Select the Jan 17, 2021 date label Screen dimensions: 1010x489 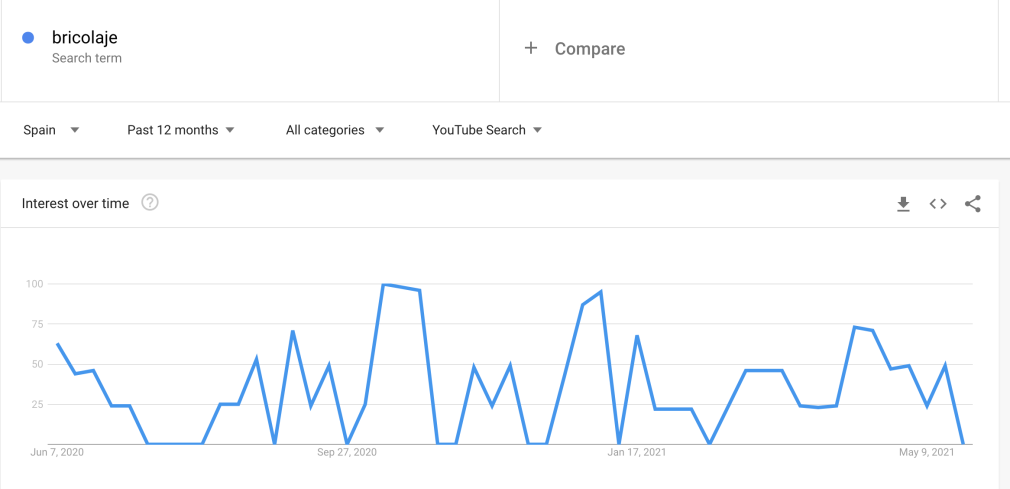point(637,453)
